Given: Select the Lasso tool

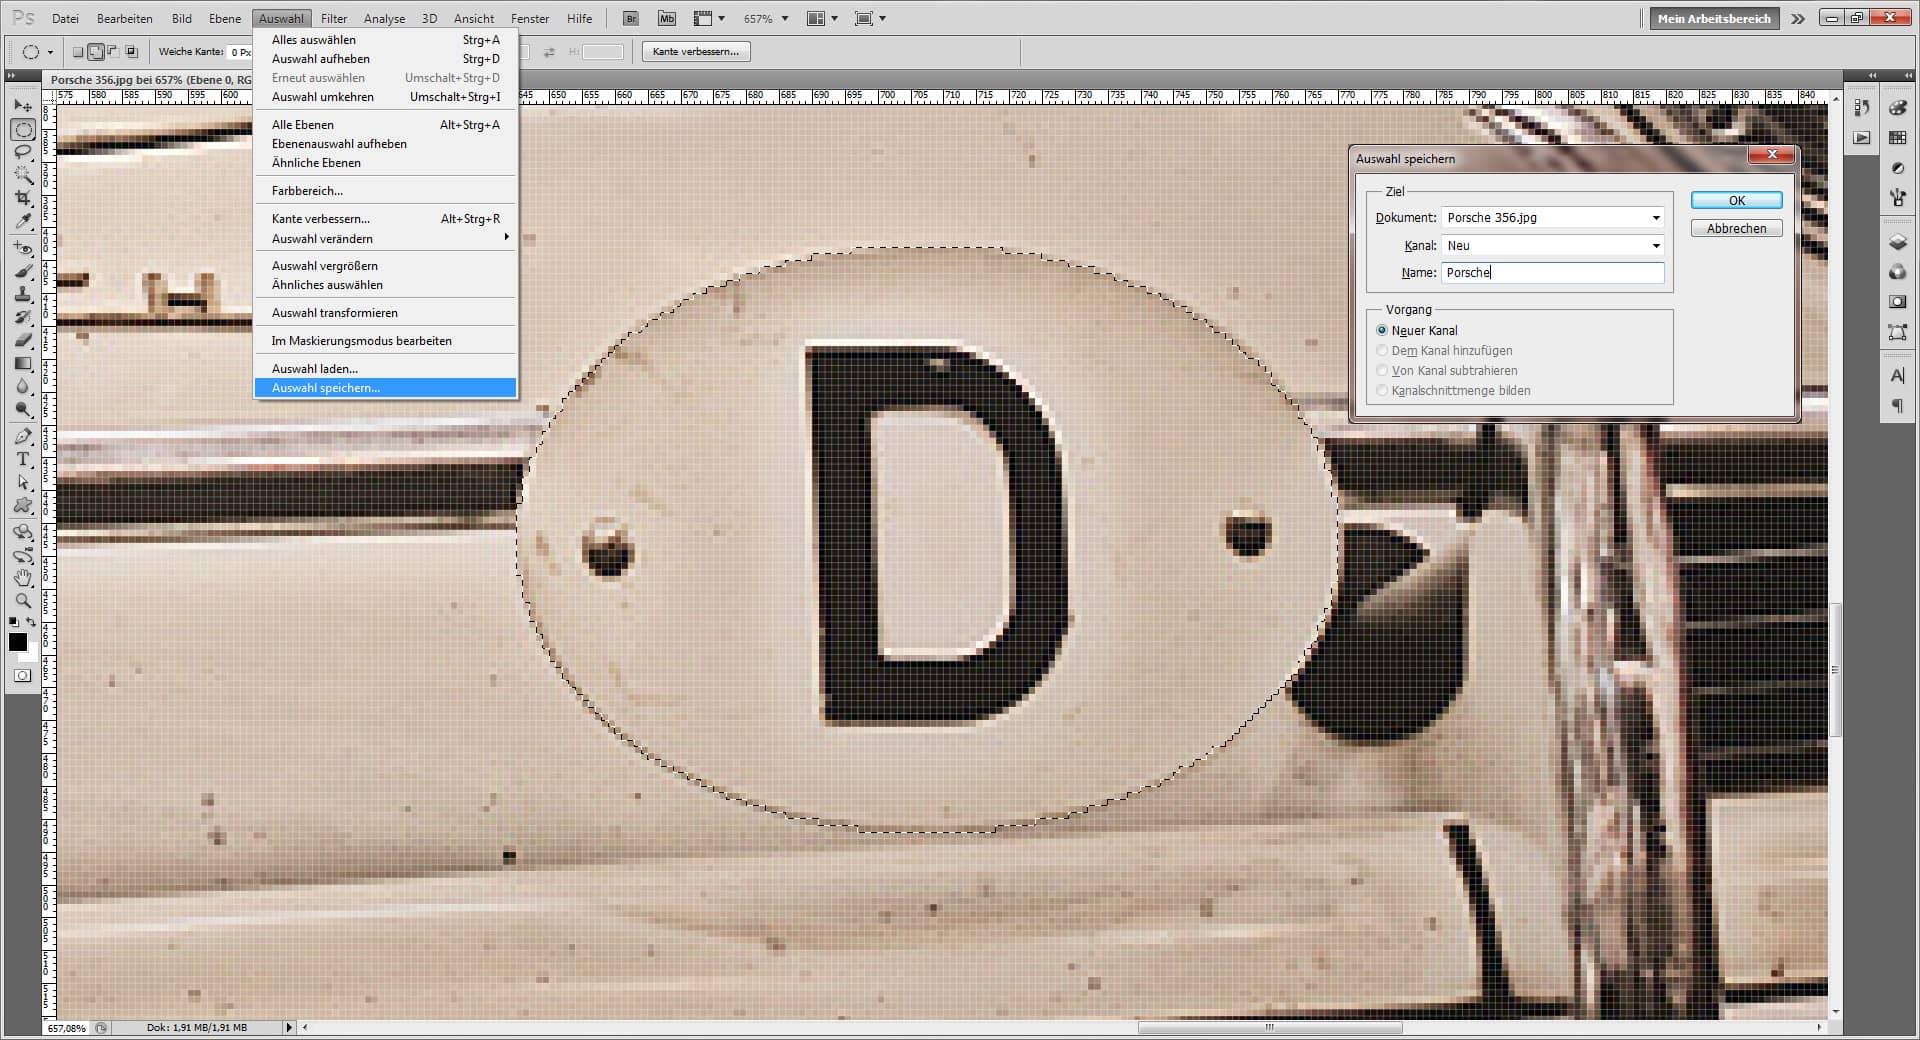Looking at the screenshot, I should click(22, 152).
